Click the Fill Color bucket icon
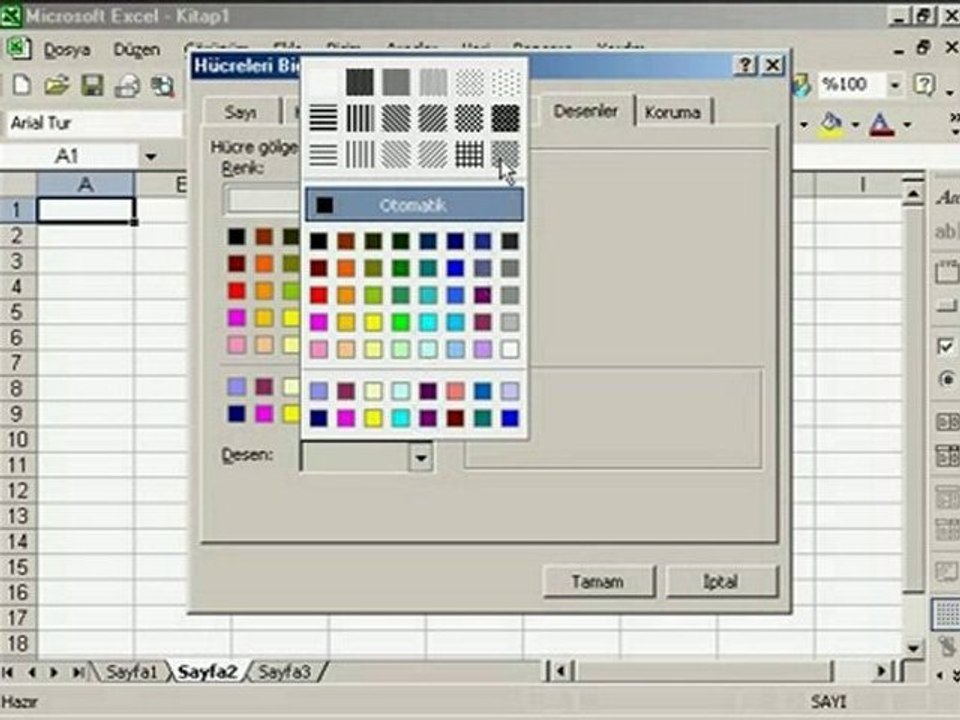This screenshot has height=720, width=960. pyautogui.click(x=830, y=124)
